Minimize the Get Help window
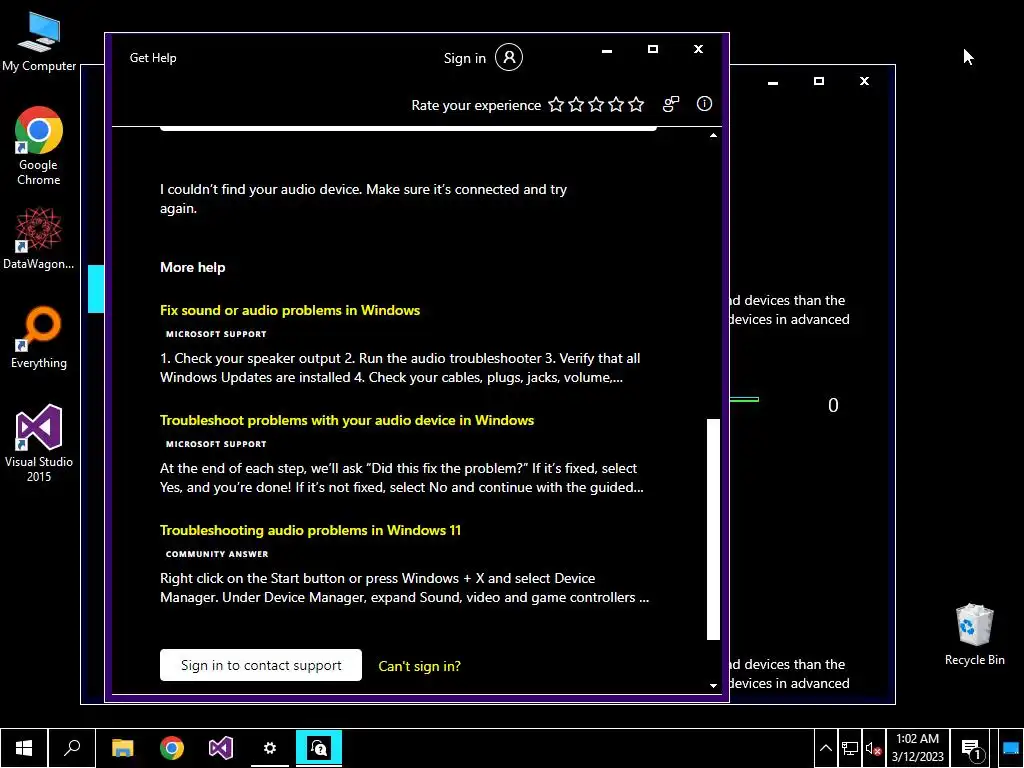Screen dimensions: 1024x768 [x=607, y=50]
